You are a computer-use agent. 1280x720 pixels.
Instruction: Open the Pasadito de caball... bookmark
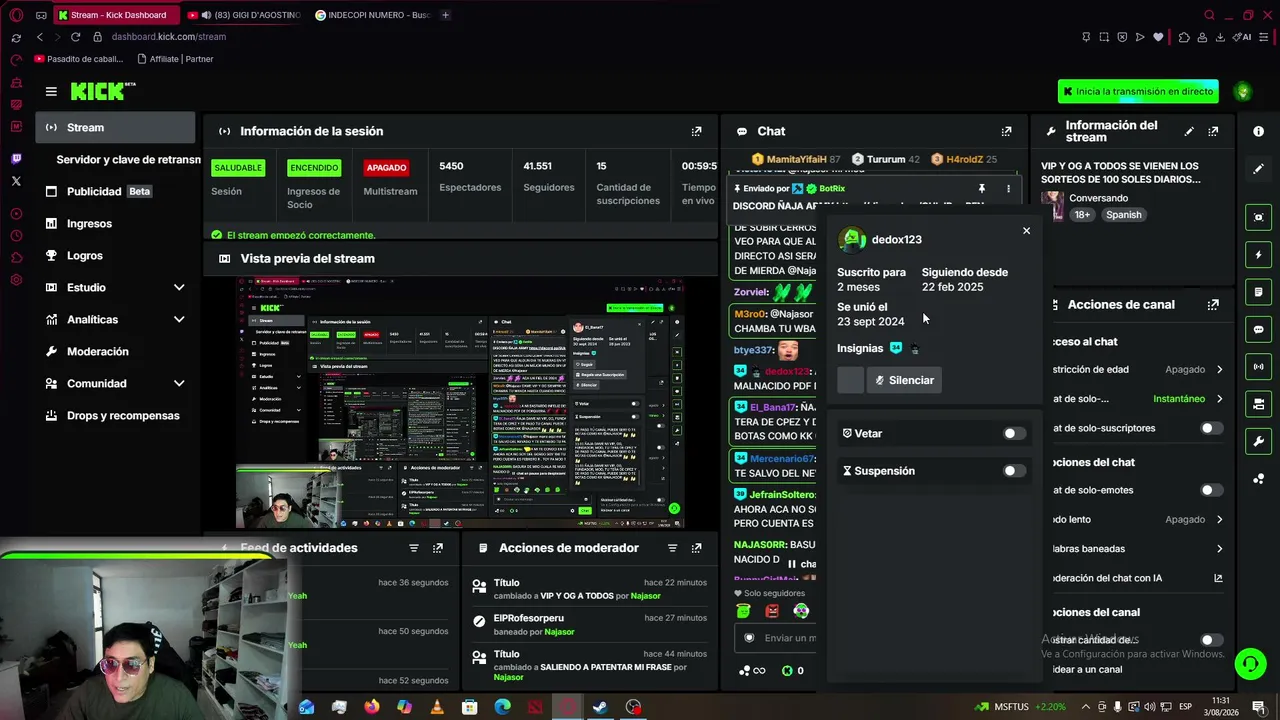[x=79, y=59]
